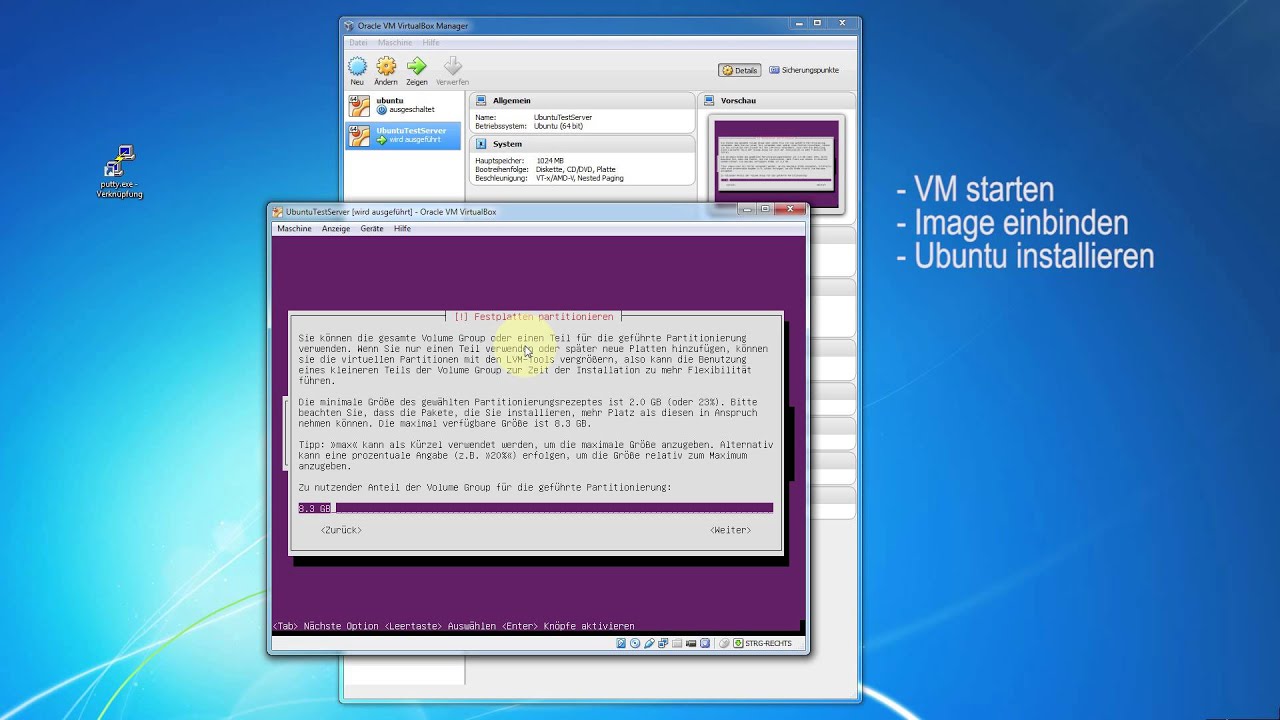Select the ubuntu VM in the list
The height and width of the screenshot is (720, 1280).
pos(404,105)
